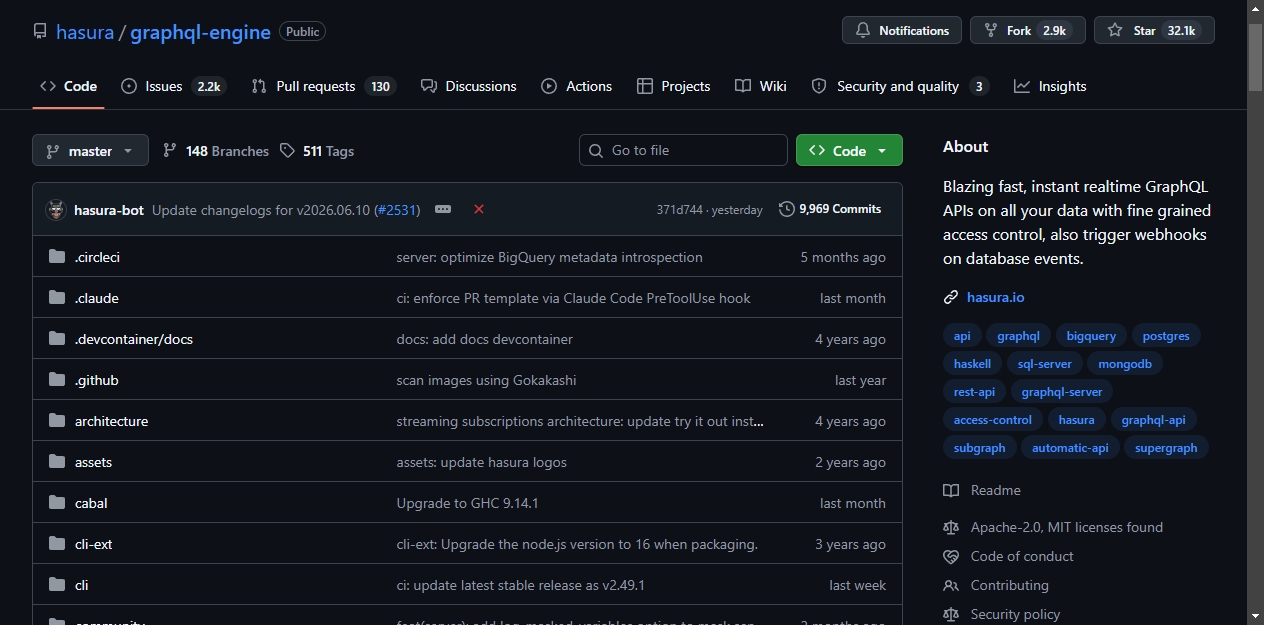Open the Projects tab
The width and height of the screenshot is (1264, 625).
click(x=674, y=86)
